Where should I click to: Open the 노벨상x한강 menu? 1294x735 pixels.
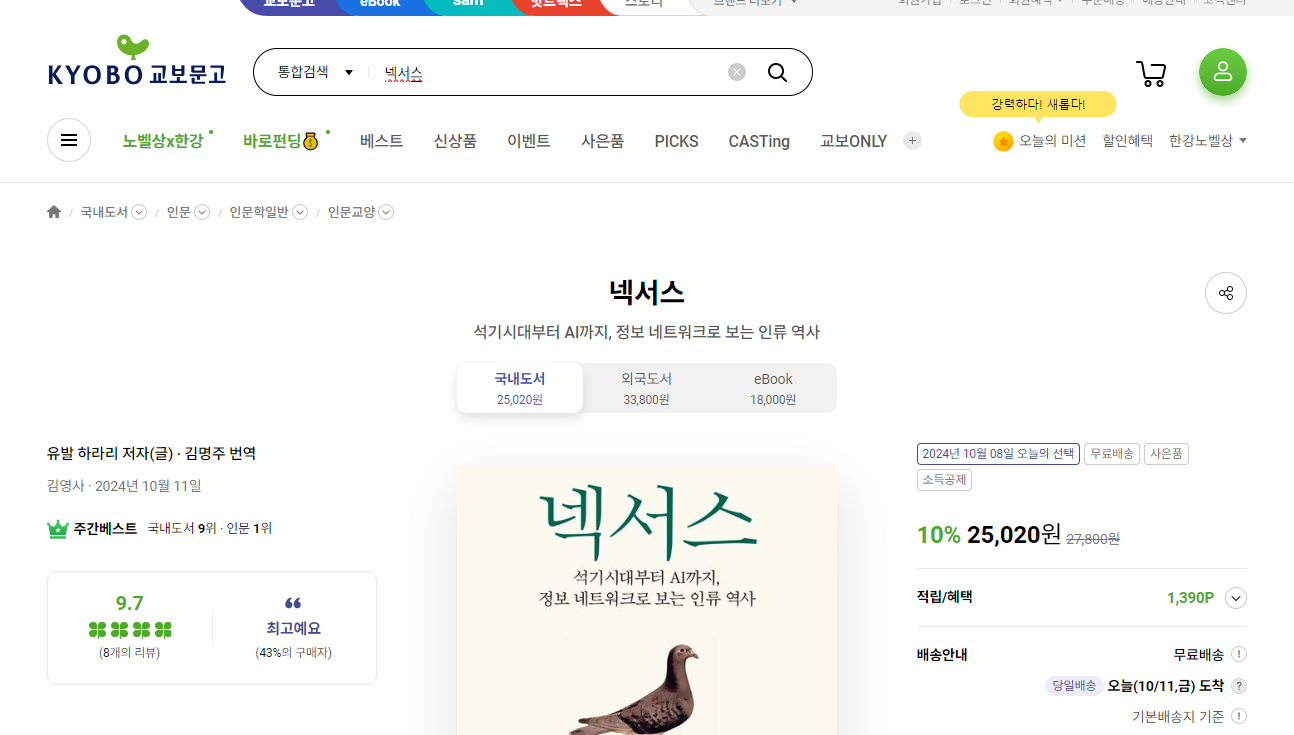coord(163,141)
